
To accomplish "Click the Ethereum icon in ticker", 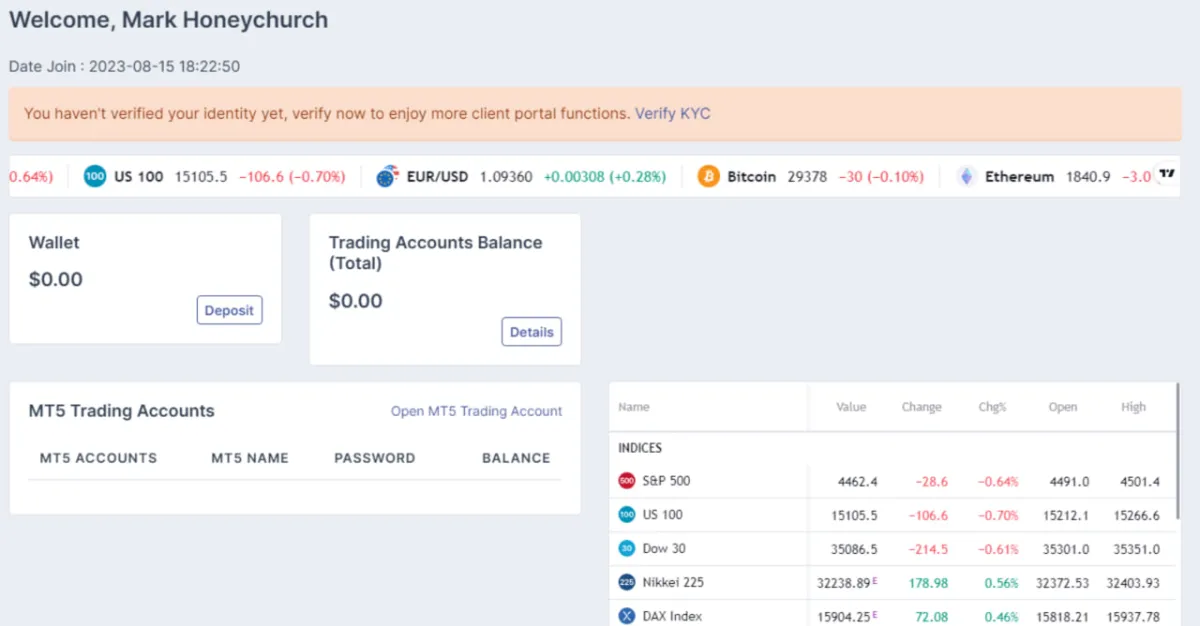I will pos(966,177).
